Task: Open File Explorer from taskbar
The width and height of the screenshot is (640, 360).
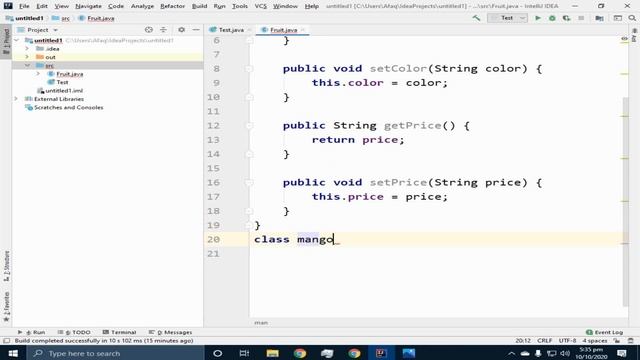Action: coord(272,353)
